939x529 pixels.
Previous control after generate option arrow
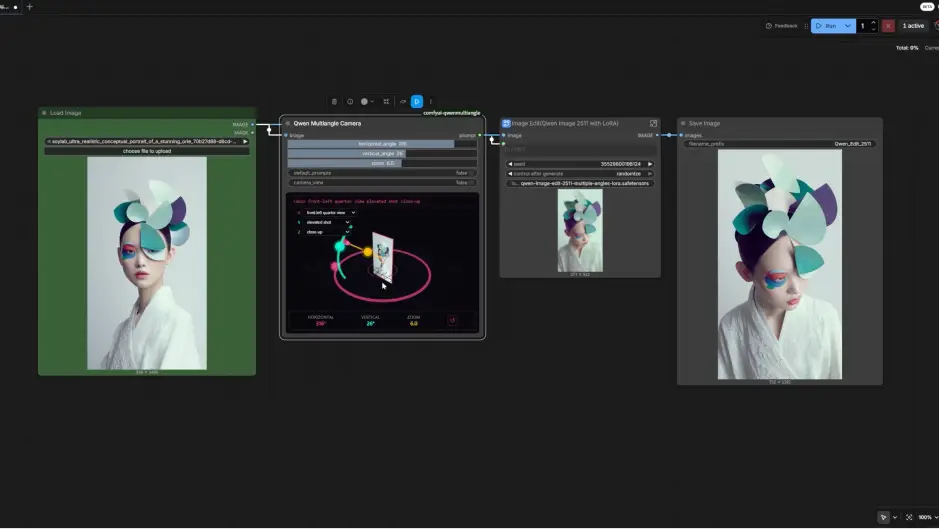(510, 174)
